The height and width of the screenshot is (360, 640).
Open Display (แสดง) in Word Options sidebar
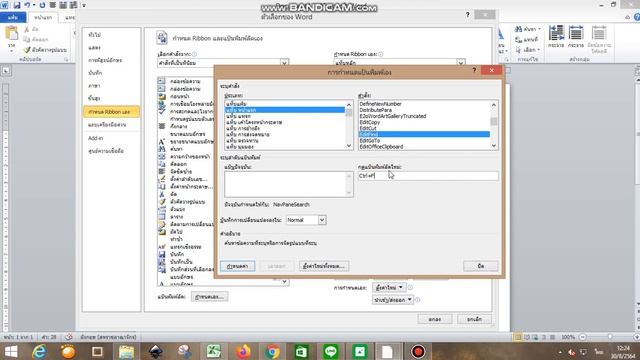[x=94, y=48]
